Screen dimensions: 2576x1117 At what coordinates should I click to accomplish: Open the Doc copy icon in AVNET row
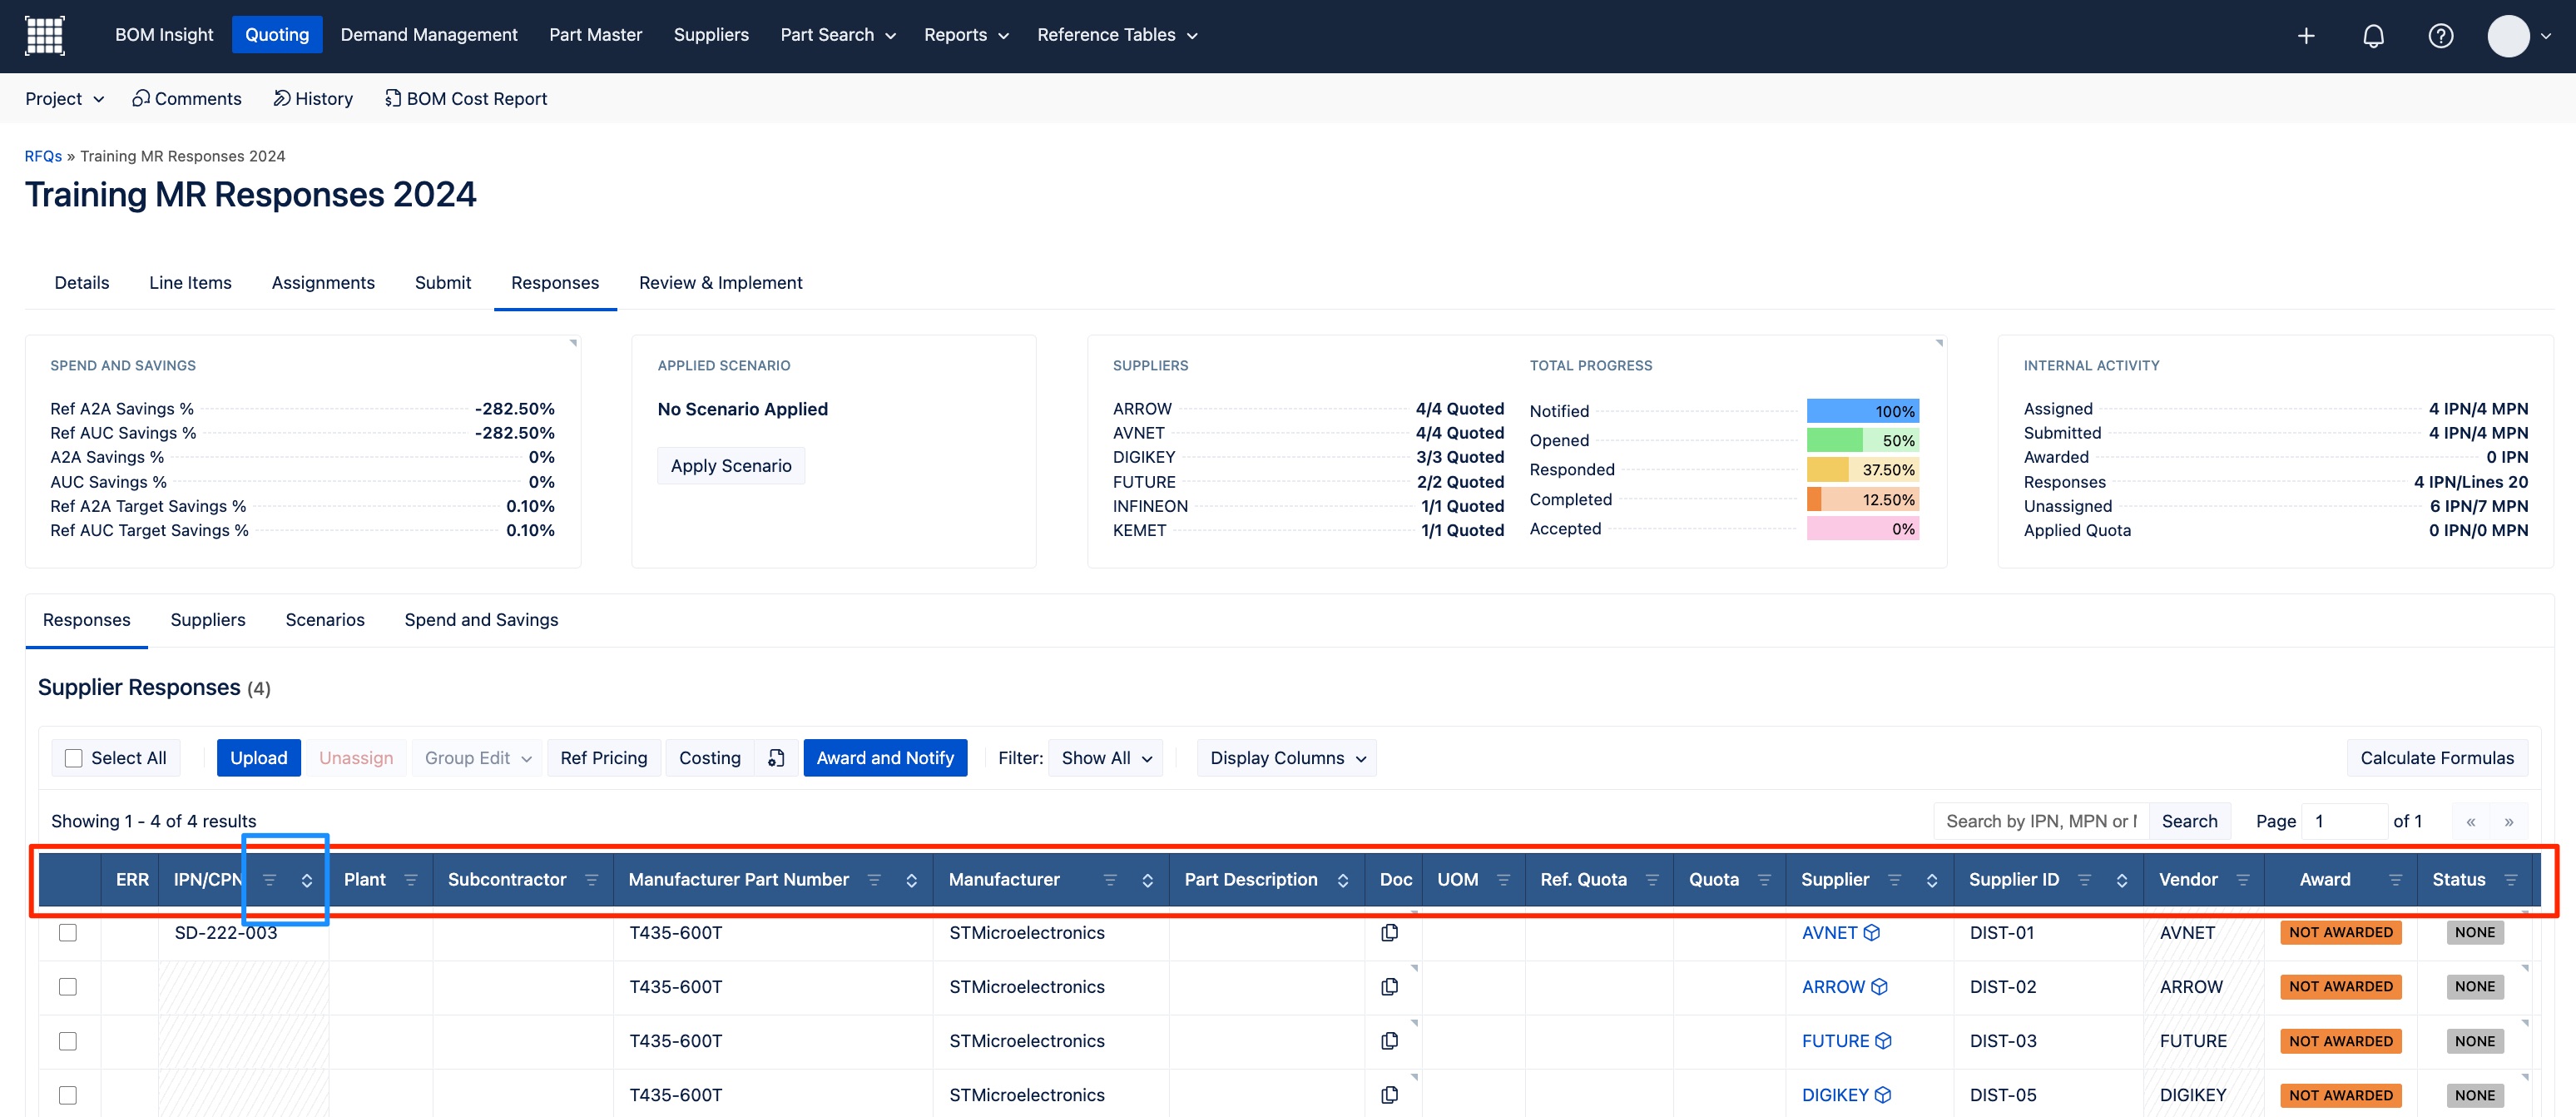1389,933
